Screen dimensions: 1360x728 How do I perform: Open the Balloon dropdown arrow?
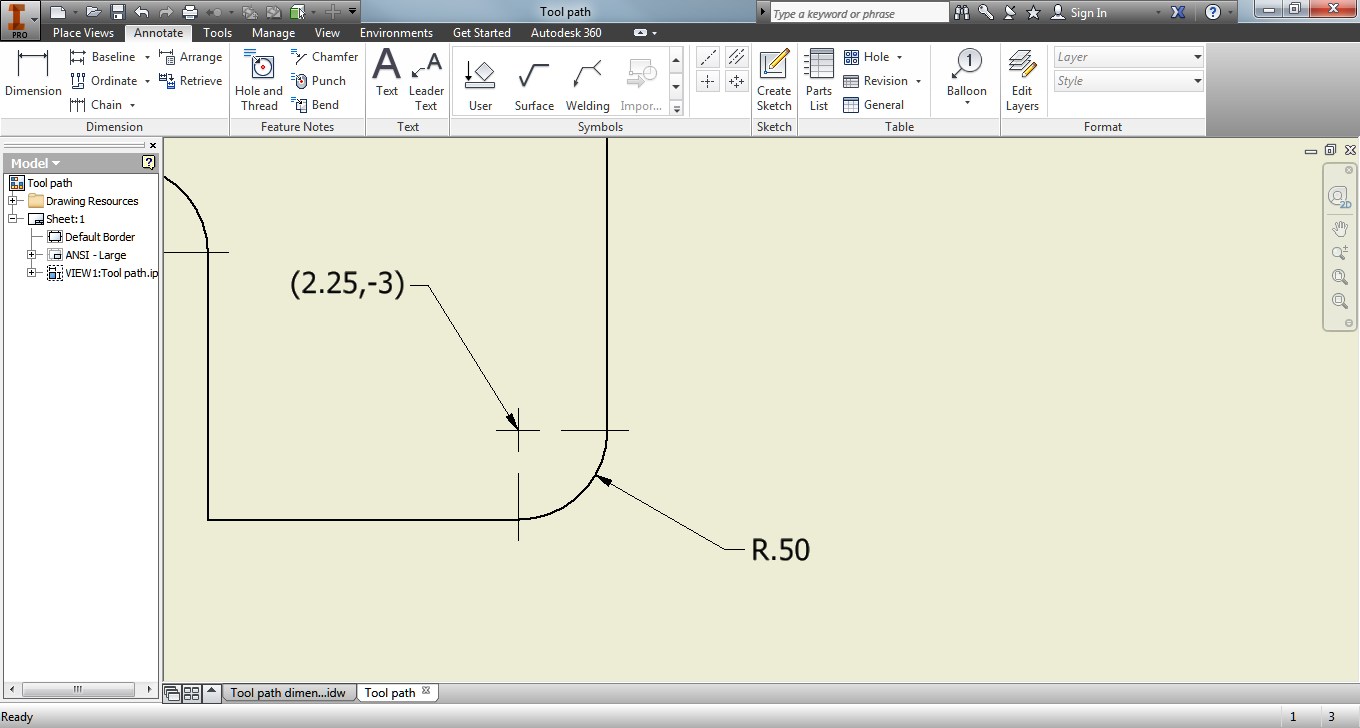[966, 100]
